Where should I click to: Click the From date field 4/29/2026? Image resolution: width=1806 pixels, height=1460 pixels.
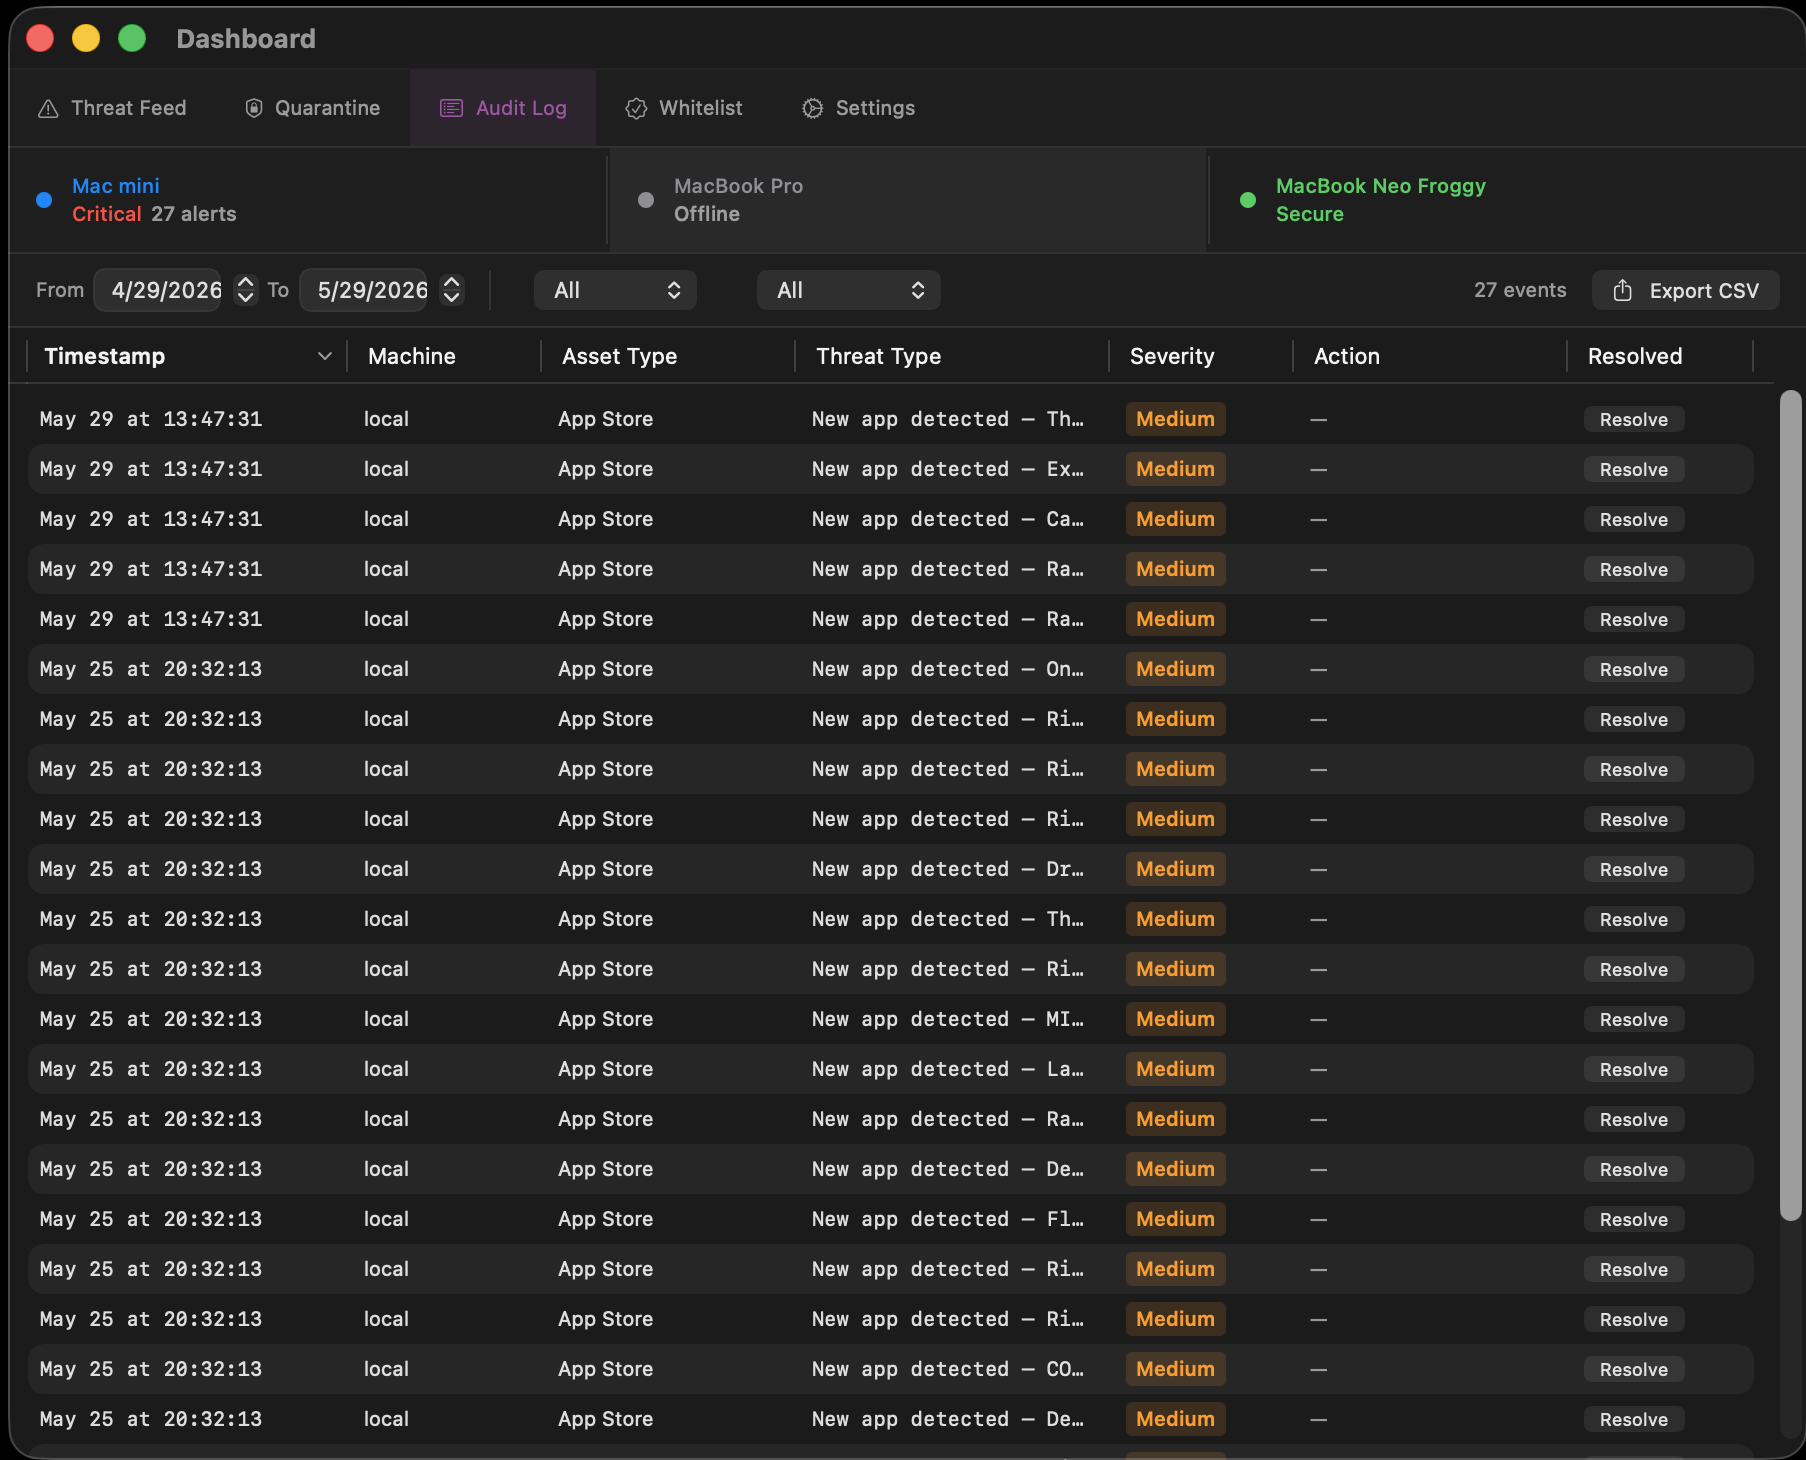click(158, 290)
